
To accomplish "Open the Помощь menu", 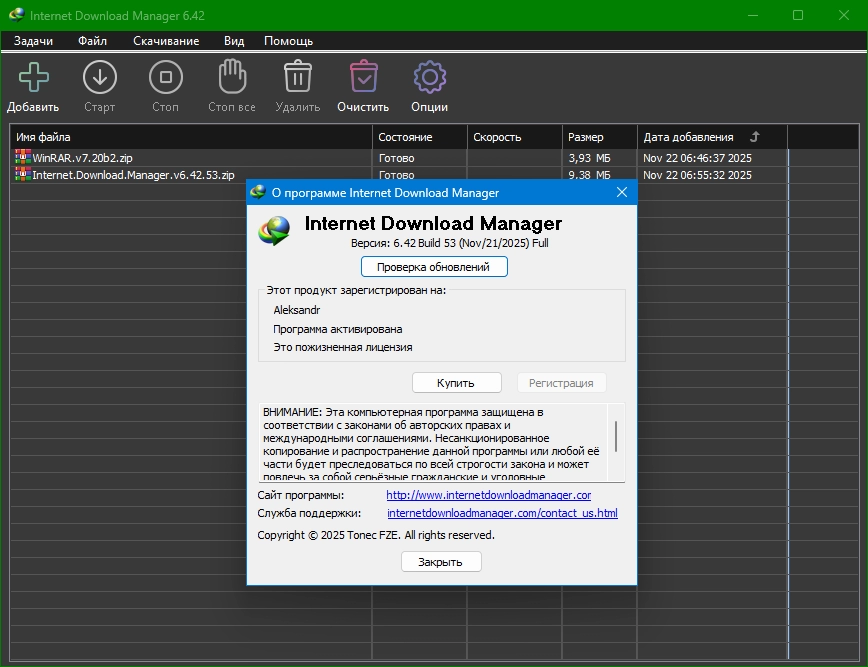I will click(x=288, y=41).
